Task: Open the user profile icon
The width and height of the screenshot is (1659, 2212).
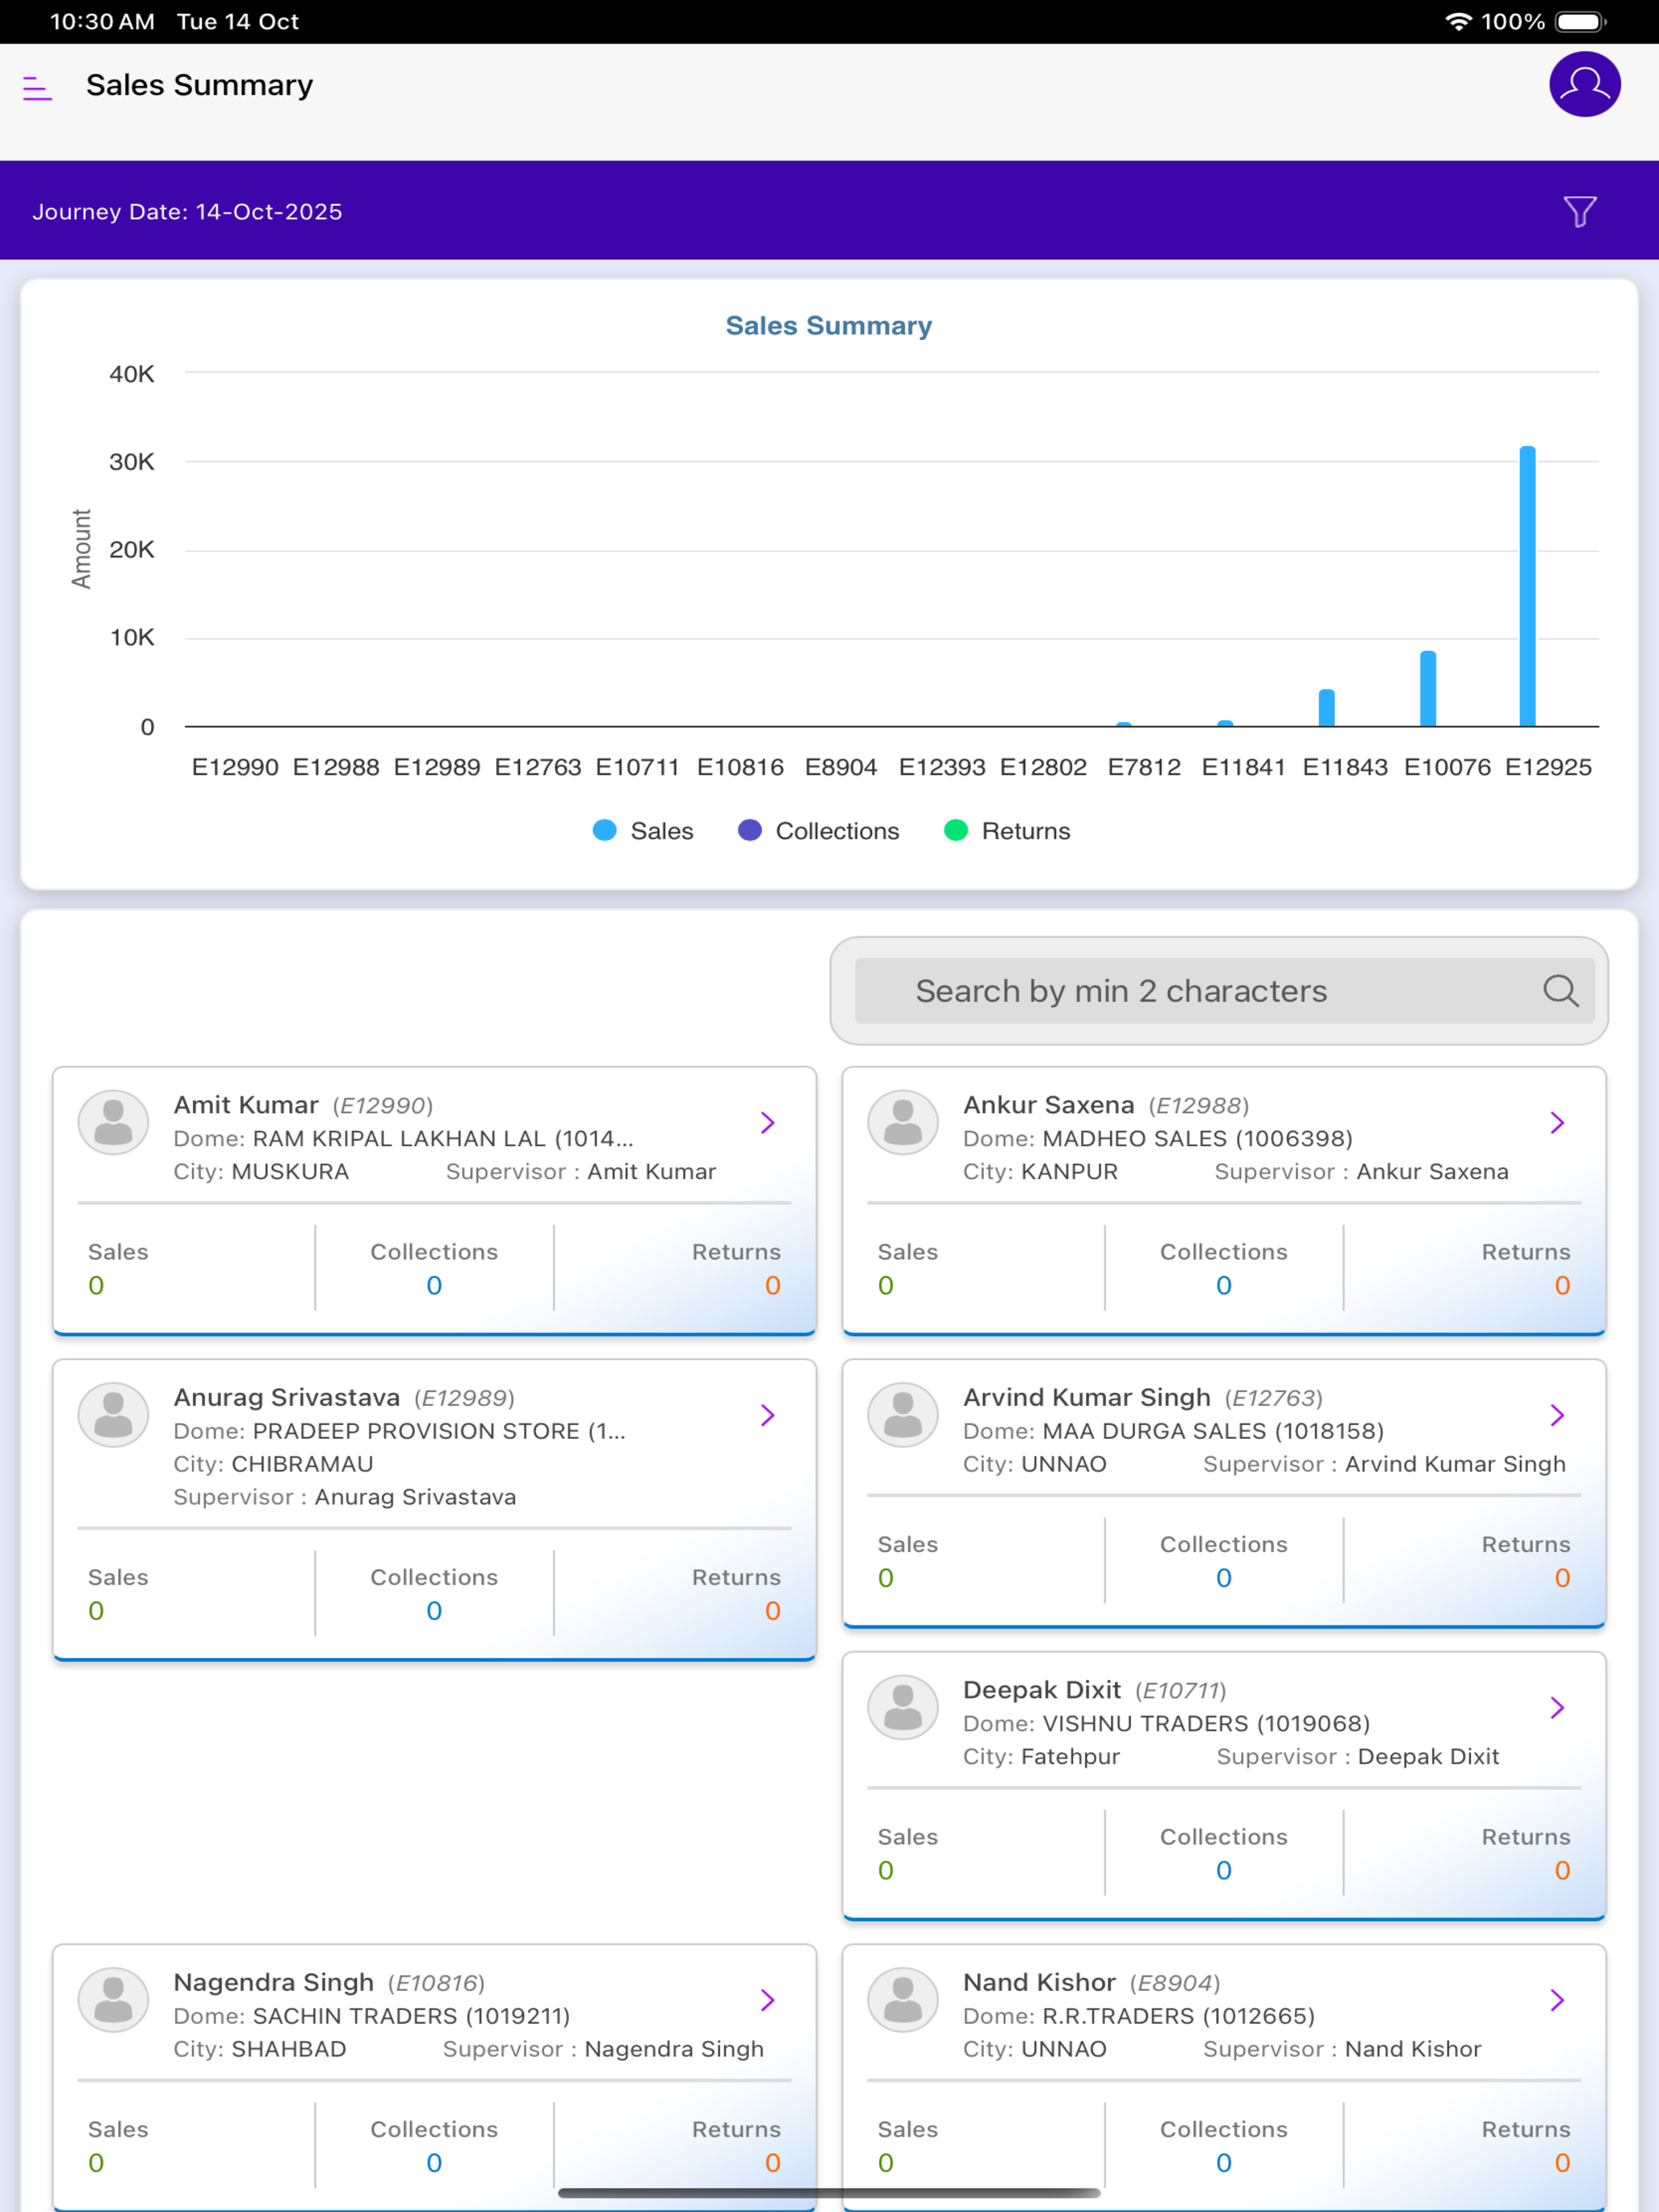Action: coord(1584,84)
